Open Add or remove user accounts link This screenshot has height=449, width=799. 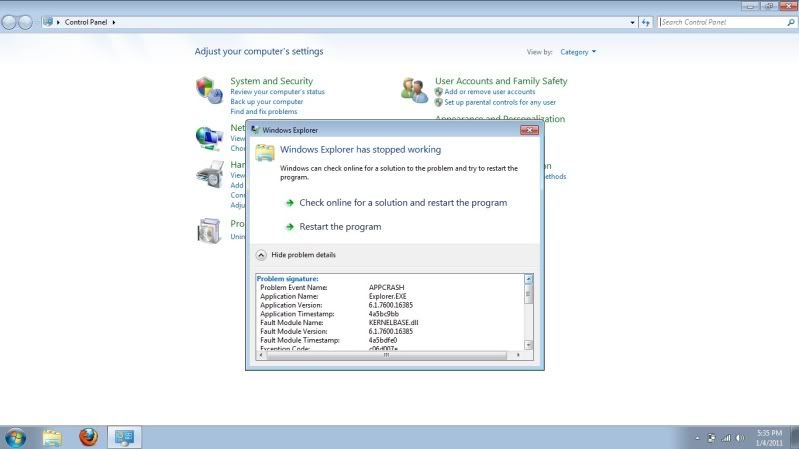[x=490, y=92]
